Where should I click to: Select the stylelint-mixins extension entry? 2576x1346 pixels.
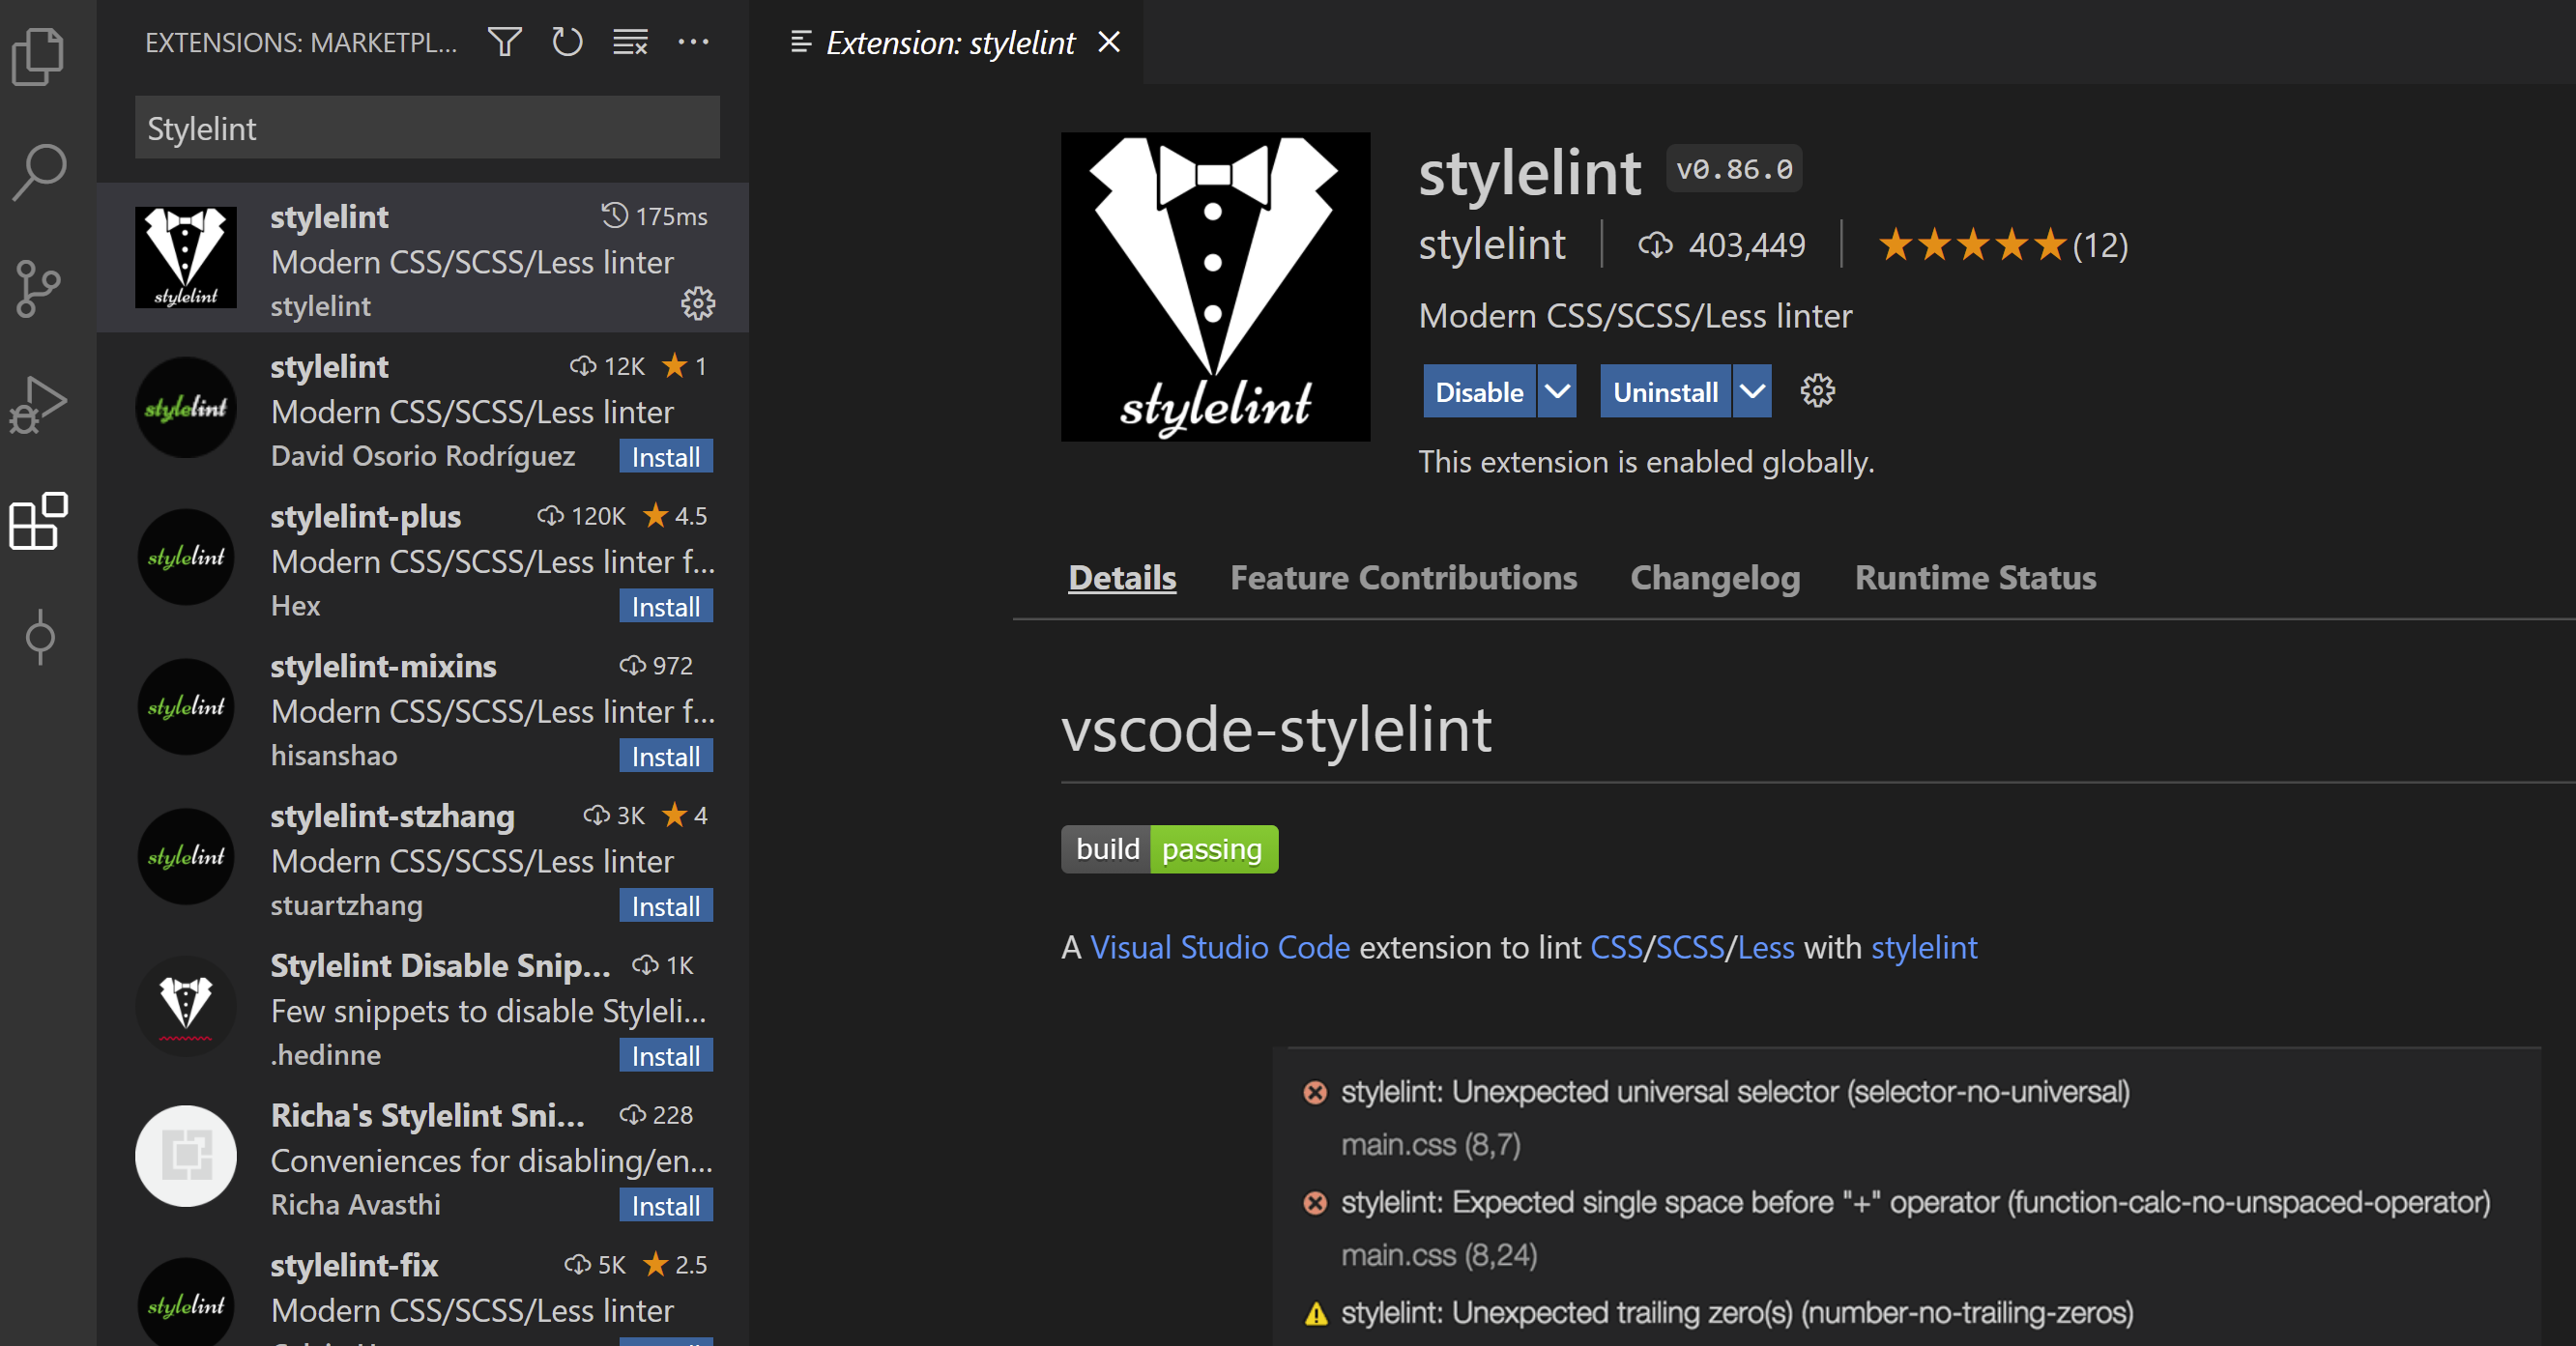(423, 708)
